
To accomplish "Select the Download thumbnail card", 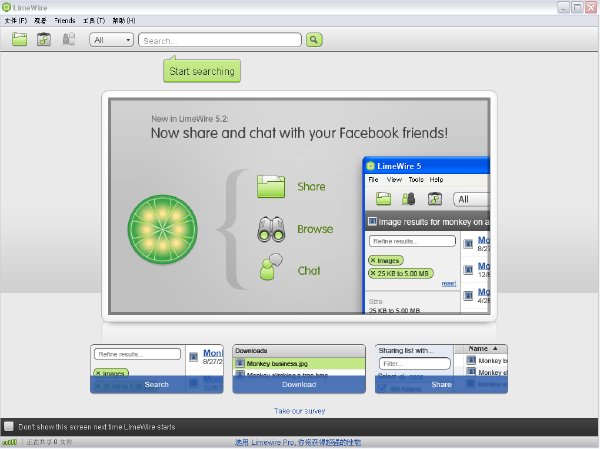I will pos(299,369).
